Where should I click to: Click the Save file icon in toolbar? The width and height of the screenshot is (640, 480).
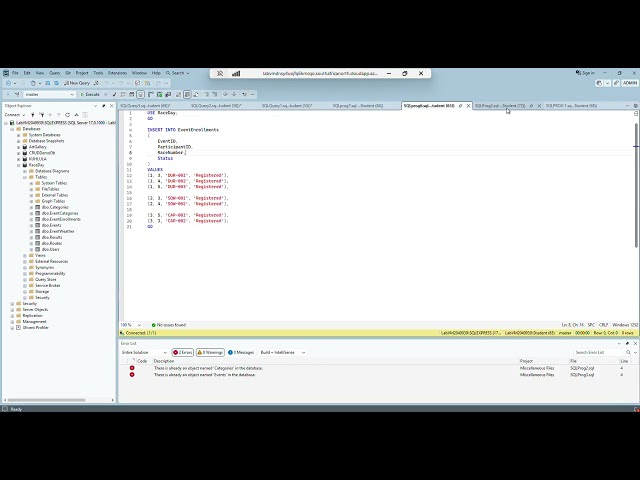(x=48, y=83)
